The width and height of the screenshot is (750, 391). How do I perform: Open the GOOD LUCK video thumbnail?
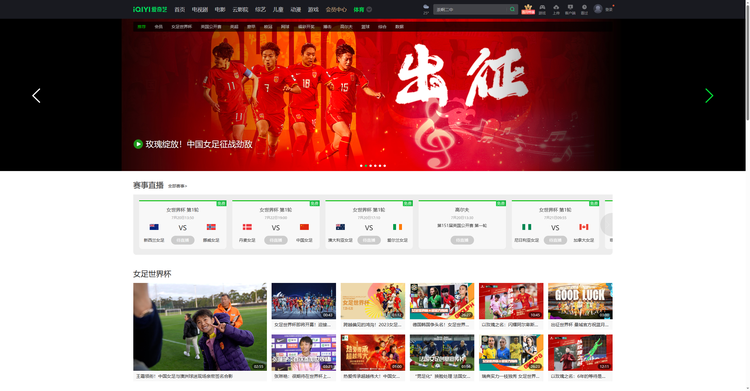point(580,301)
